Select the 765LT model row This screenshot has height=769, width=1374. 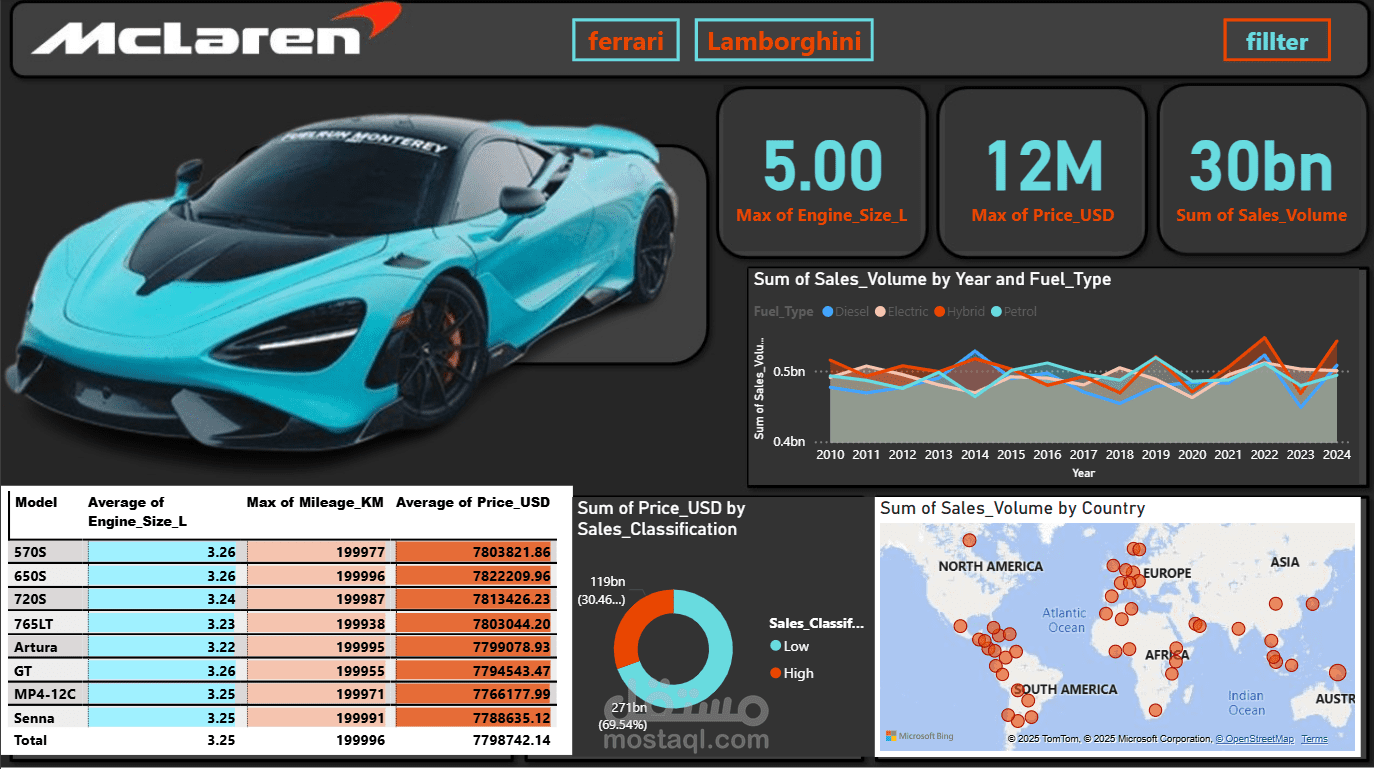pyautogui.click(x=282, y=623)
